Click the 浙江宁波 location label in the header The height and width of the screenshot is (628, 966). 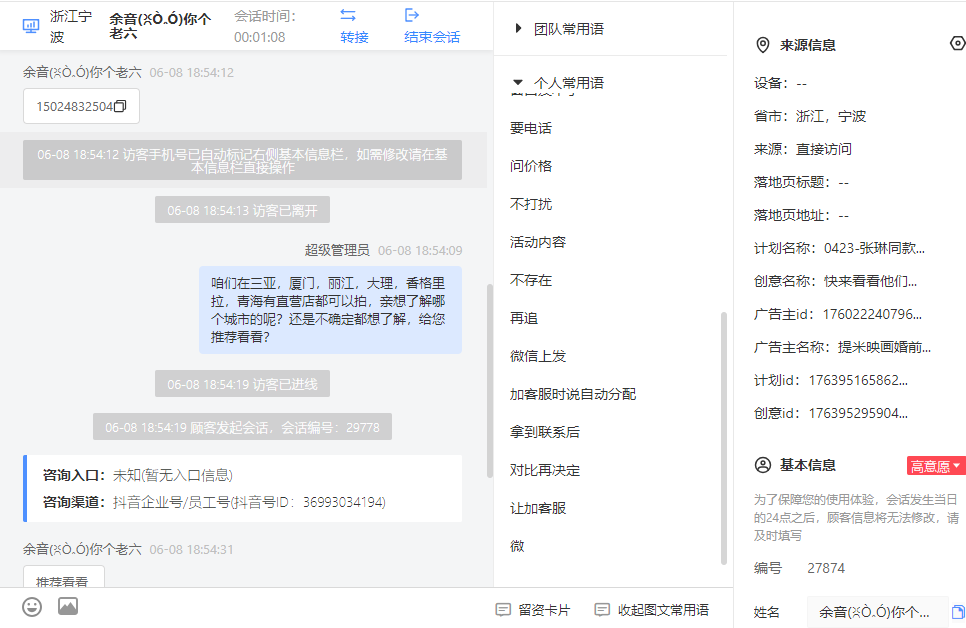[x=71, y=26]
